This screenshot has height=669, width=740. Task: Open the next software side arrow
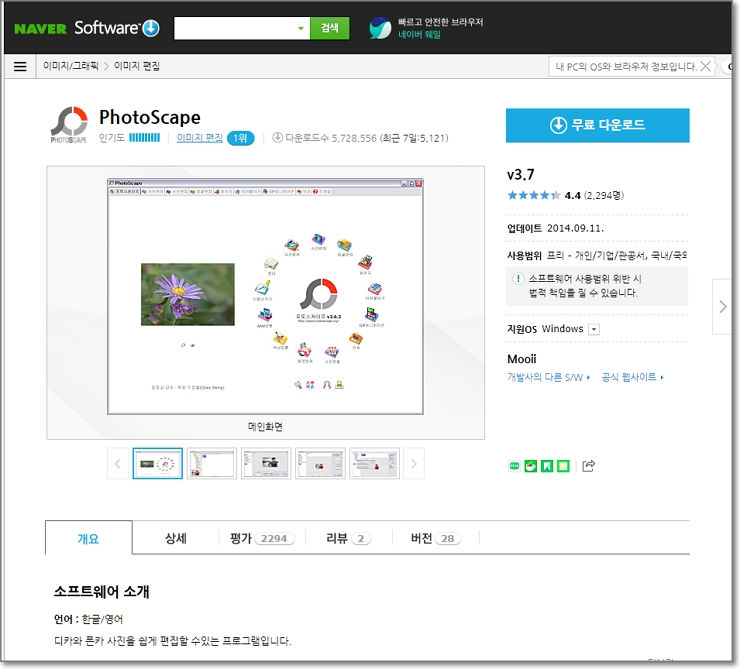click(x=723, y=307)
